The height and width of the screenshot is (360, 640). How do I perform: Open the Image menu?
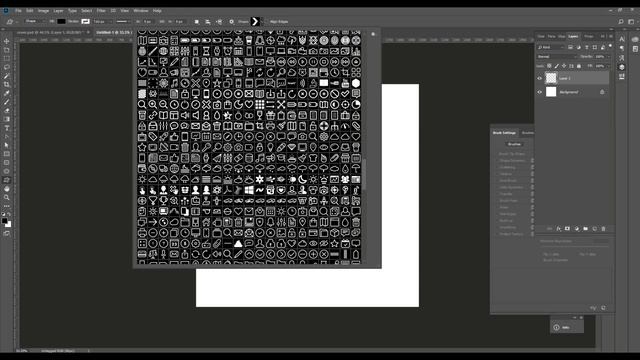pyautogui.click(x=43, y=11)
